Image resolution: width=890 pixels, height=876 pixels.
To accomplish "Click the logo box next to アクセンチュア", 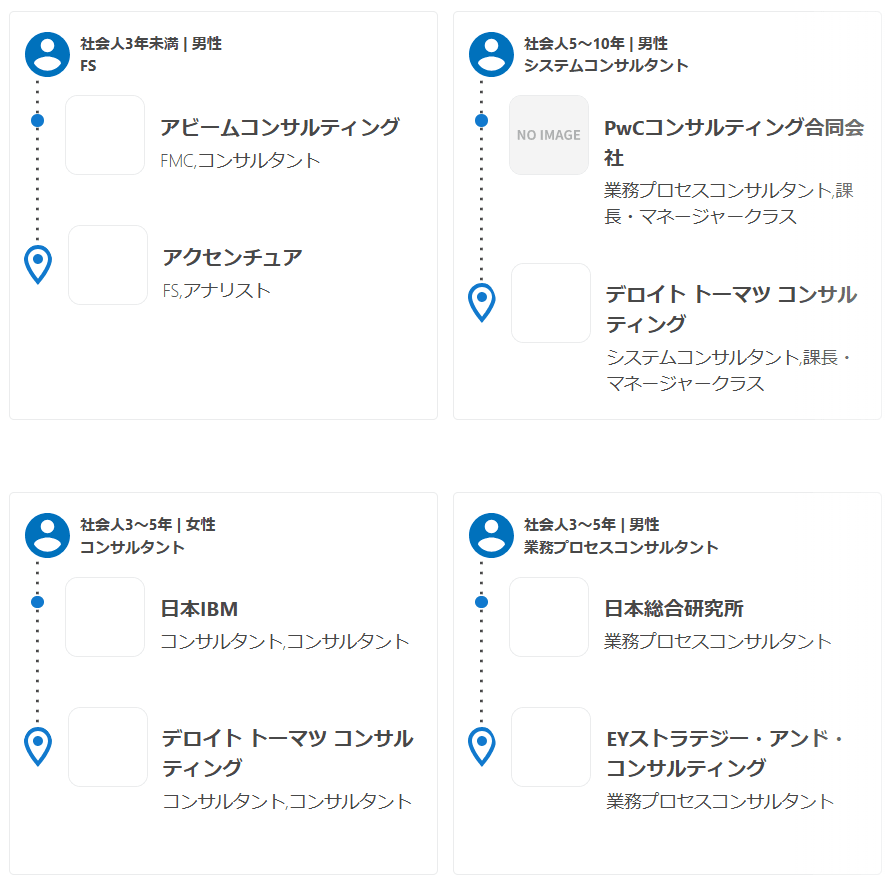I will click(x=108, y=265).
